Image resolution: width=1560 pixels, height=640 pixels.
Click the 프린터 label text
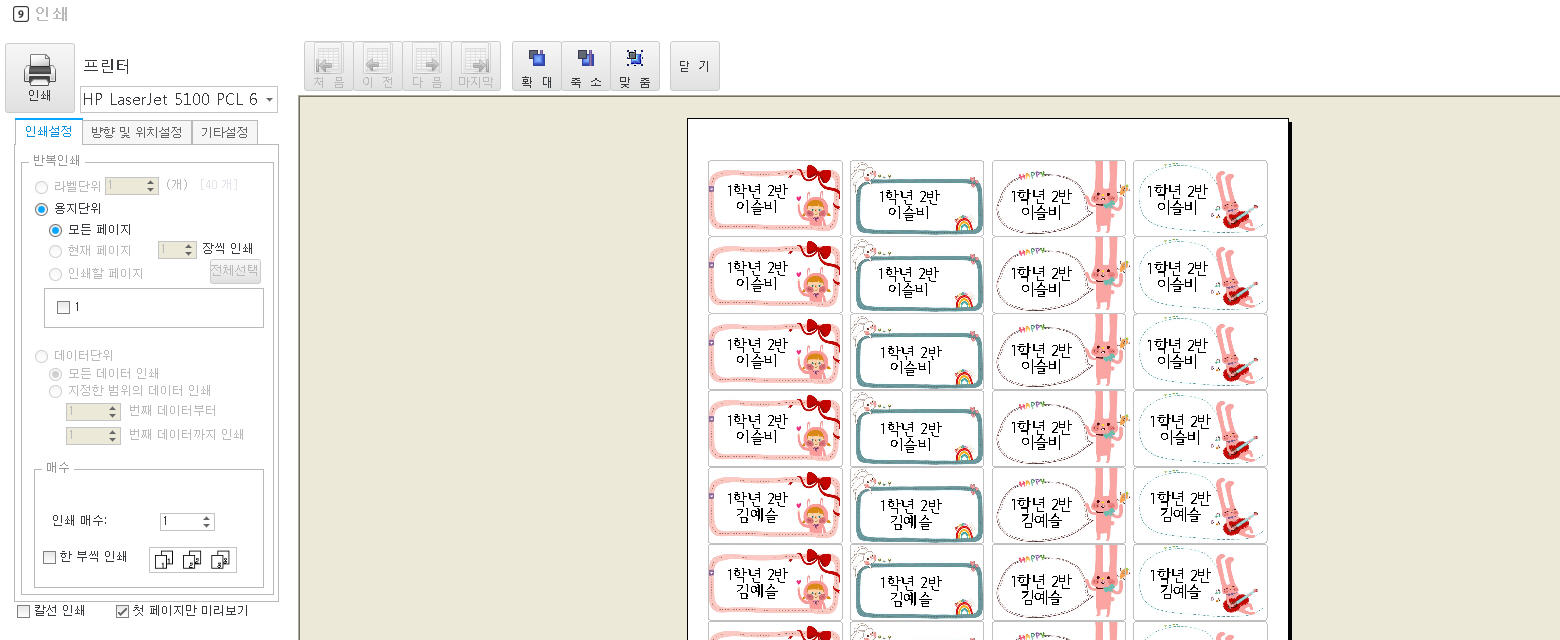106,66
